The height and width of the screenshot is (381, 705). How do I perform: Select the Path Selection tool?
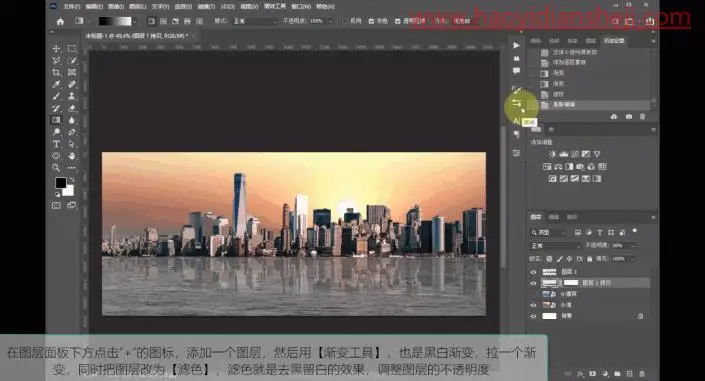click(72, 144)
